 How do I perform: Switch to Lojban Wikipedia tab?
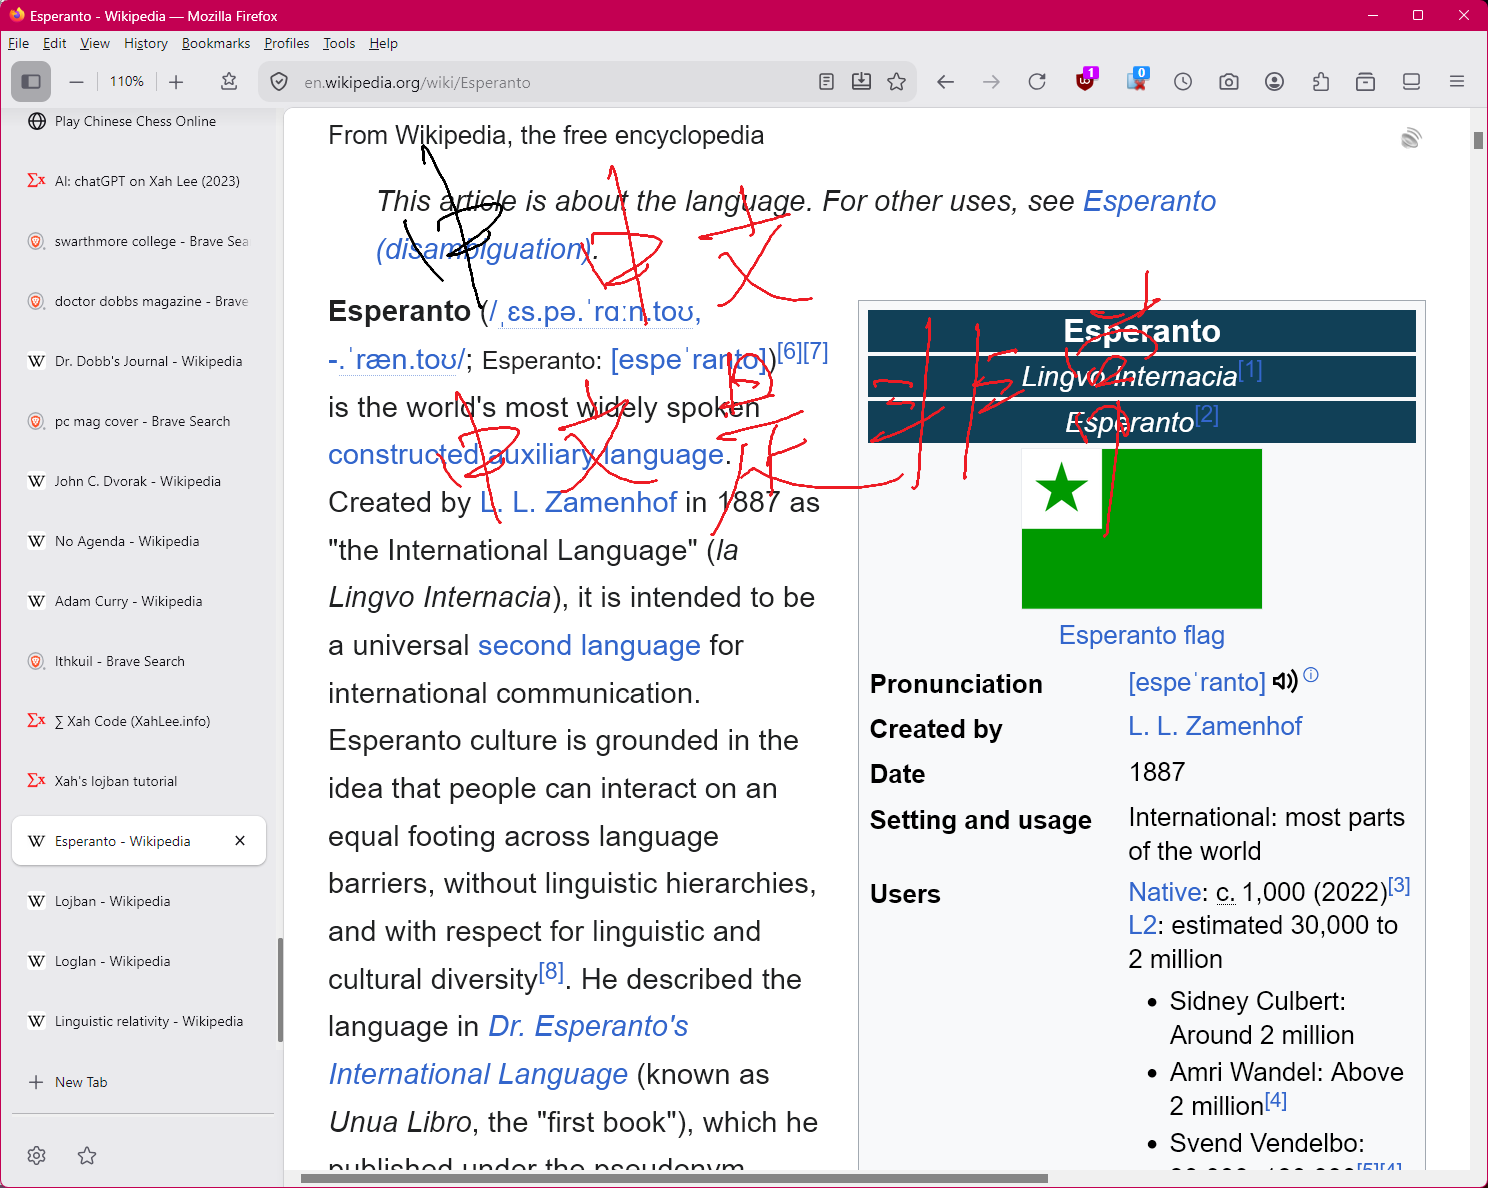(x=139, y=901)
